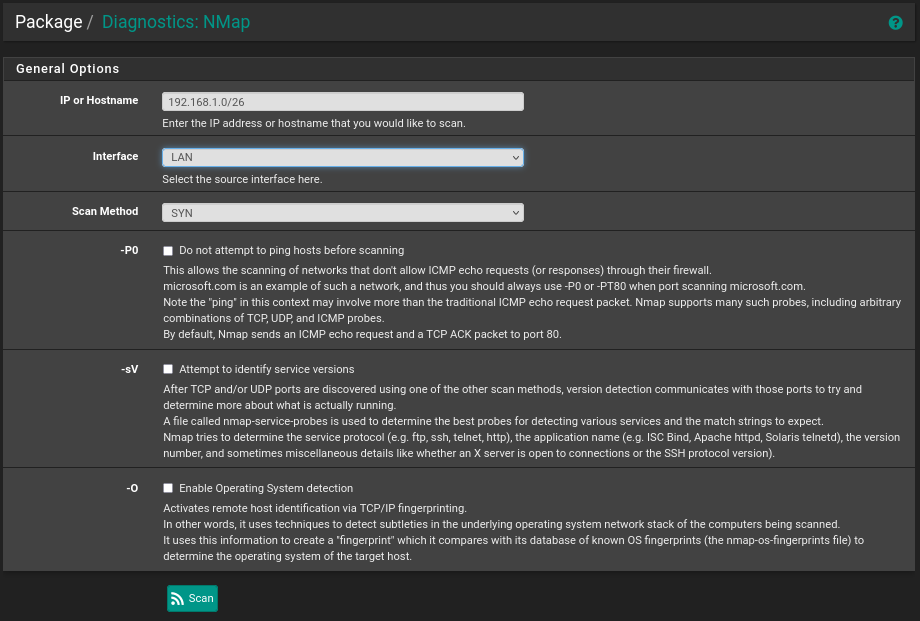Click the Scan button with feed icon

pyautogui.click(x=192, y=598)
